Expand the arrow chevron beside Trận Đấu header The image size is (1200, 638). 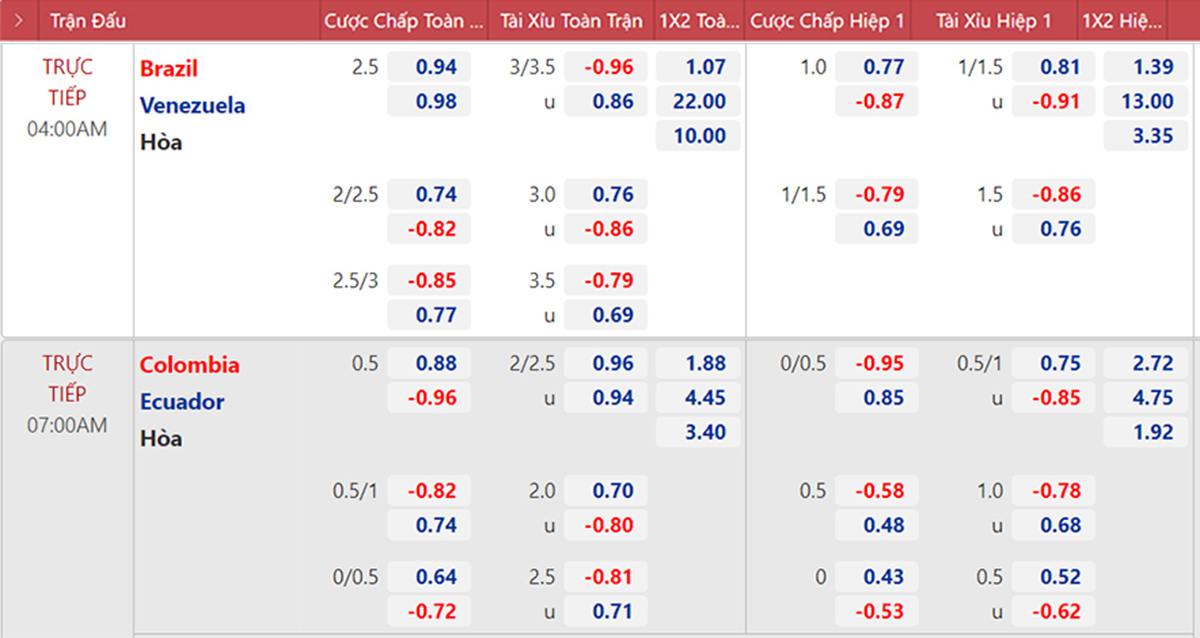tap(18, 20)
